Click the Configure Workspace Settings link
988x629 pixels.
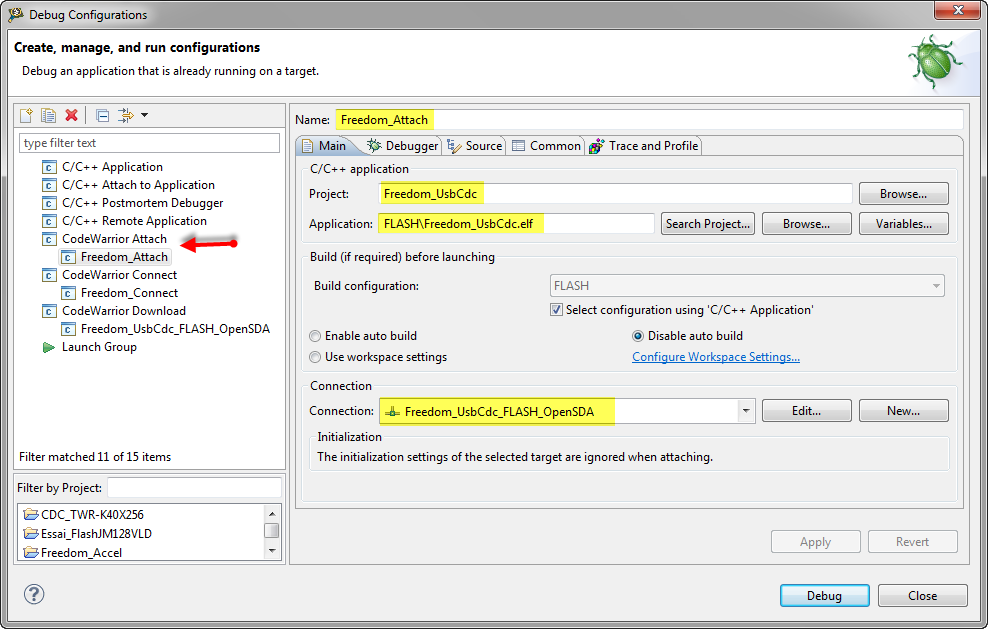tap(715, 356)
